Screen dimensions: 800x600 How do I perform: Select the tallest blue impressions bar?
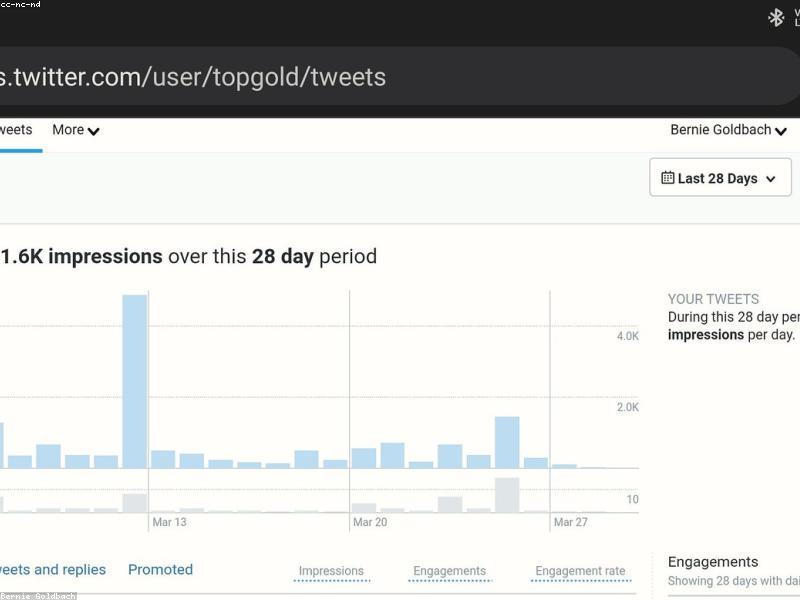click(x=135, y=381)
